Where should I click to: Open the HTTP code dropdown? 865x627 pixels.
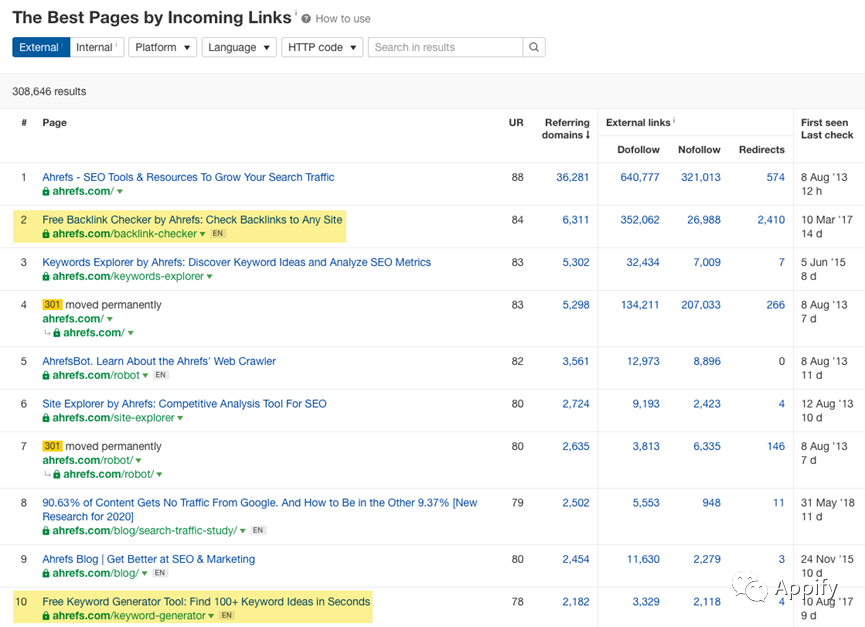[322, 47]
